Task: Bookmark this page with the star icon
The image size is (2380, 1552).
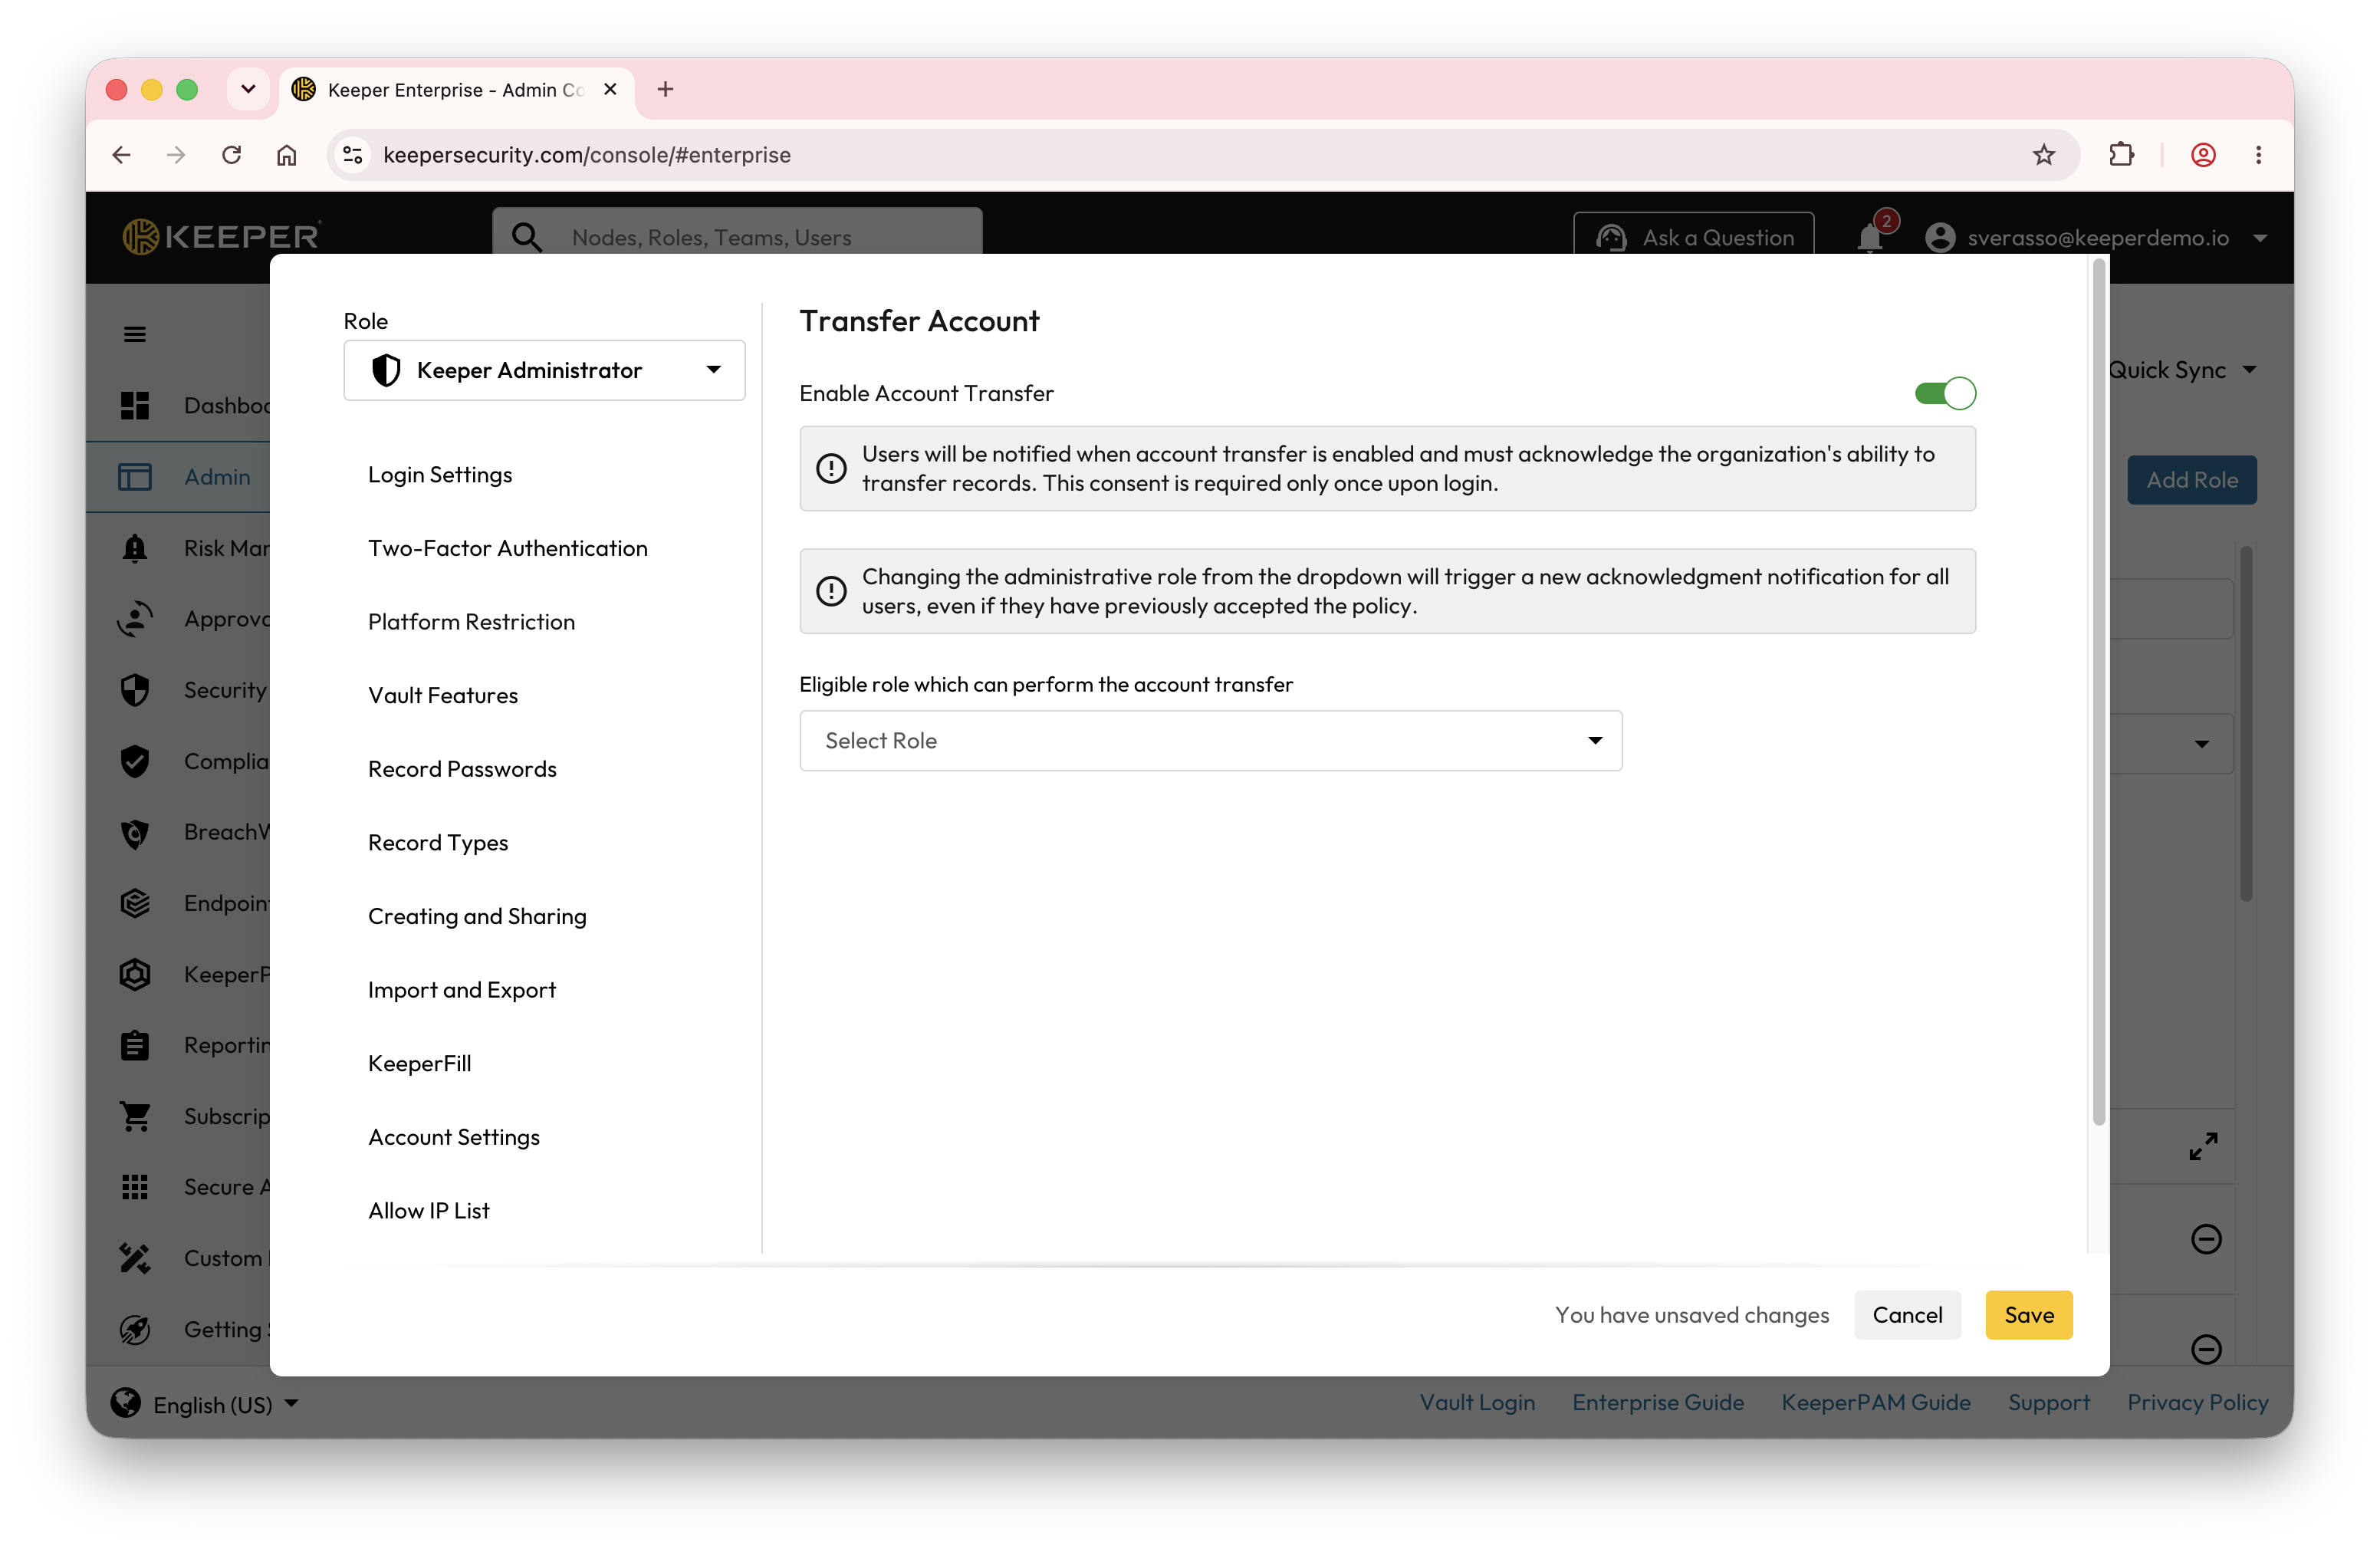Action: (x=2043, y=155)
